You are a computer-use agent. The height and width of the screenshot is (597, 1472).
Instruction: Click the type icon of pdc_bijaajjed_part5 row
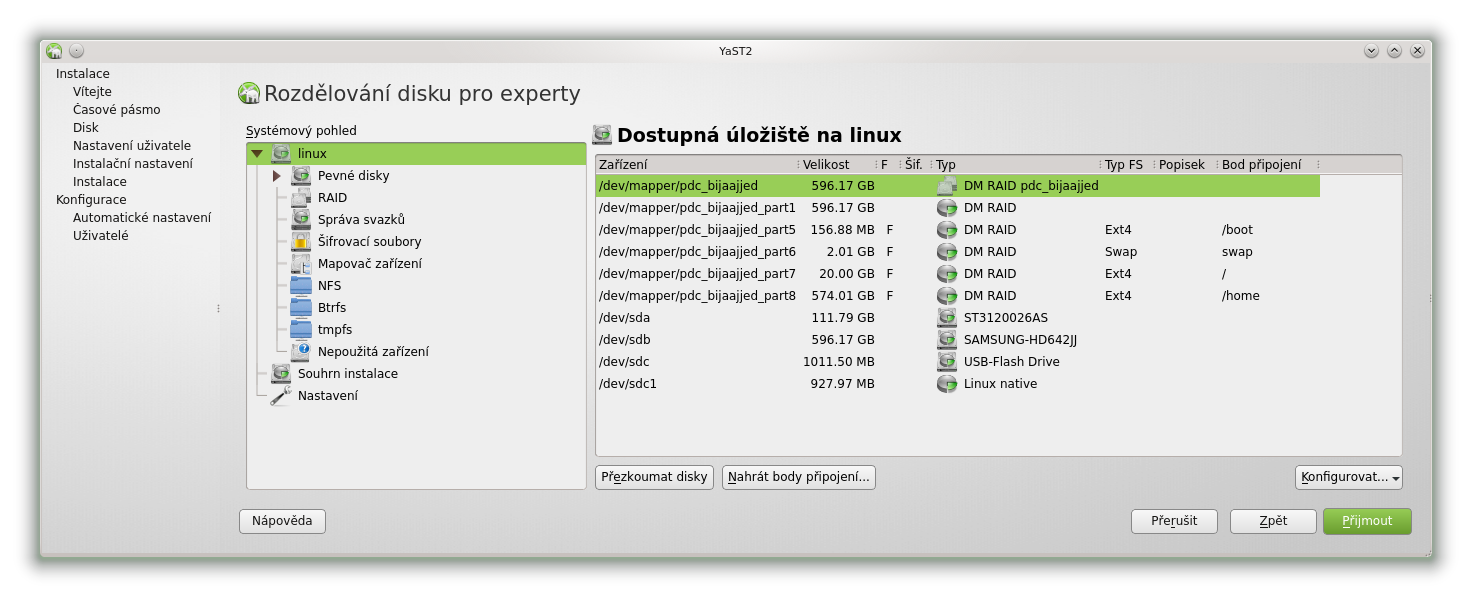[x=947, y=229]
